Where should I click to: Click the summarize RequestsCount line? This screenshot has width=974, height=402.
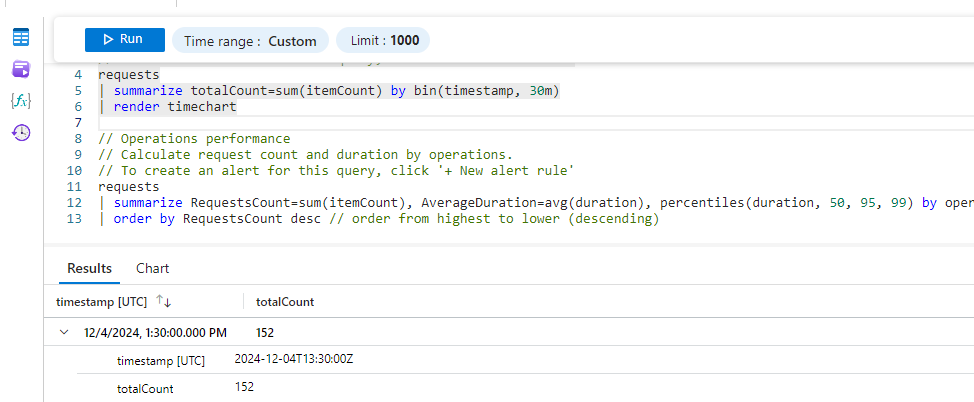click(536, 203)
